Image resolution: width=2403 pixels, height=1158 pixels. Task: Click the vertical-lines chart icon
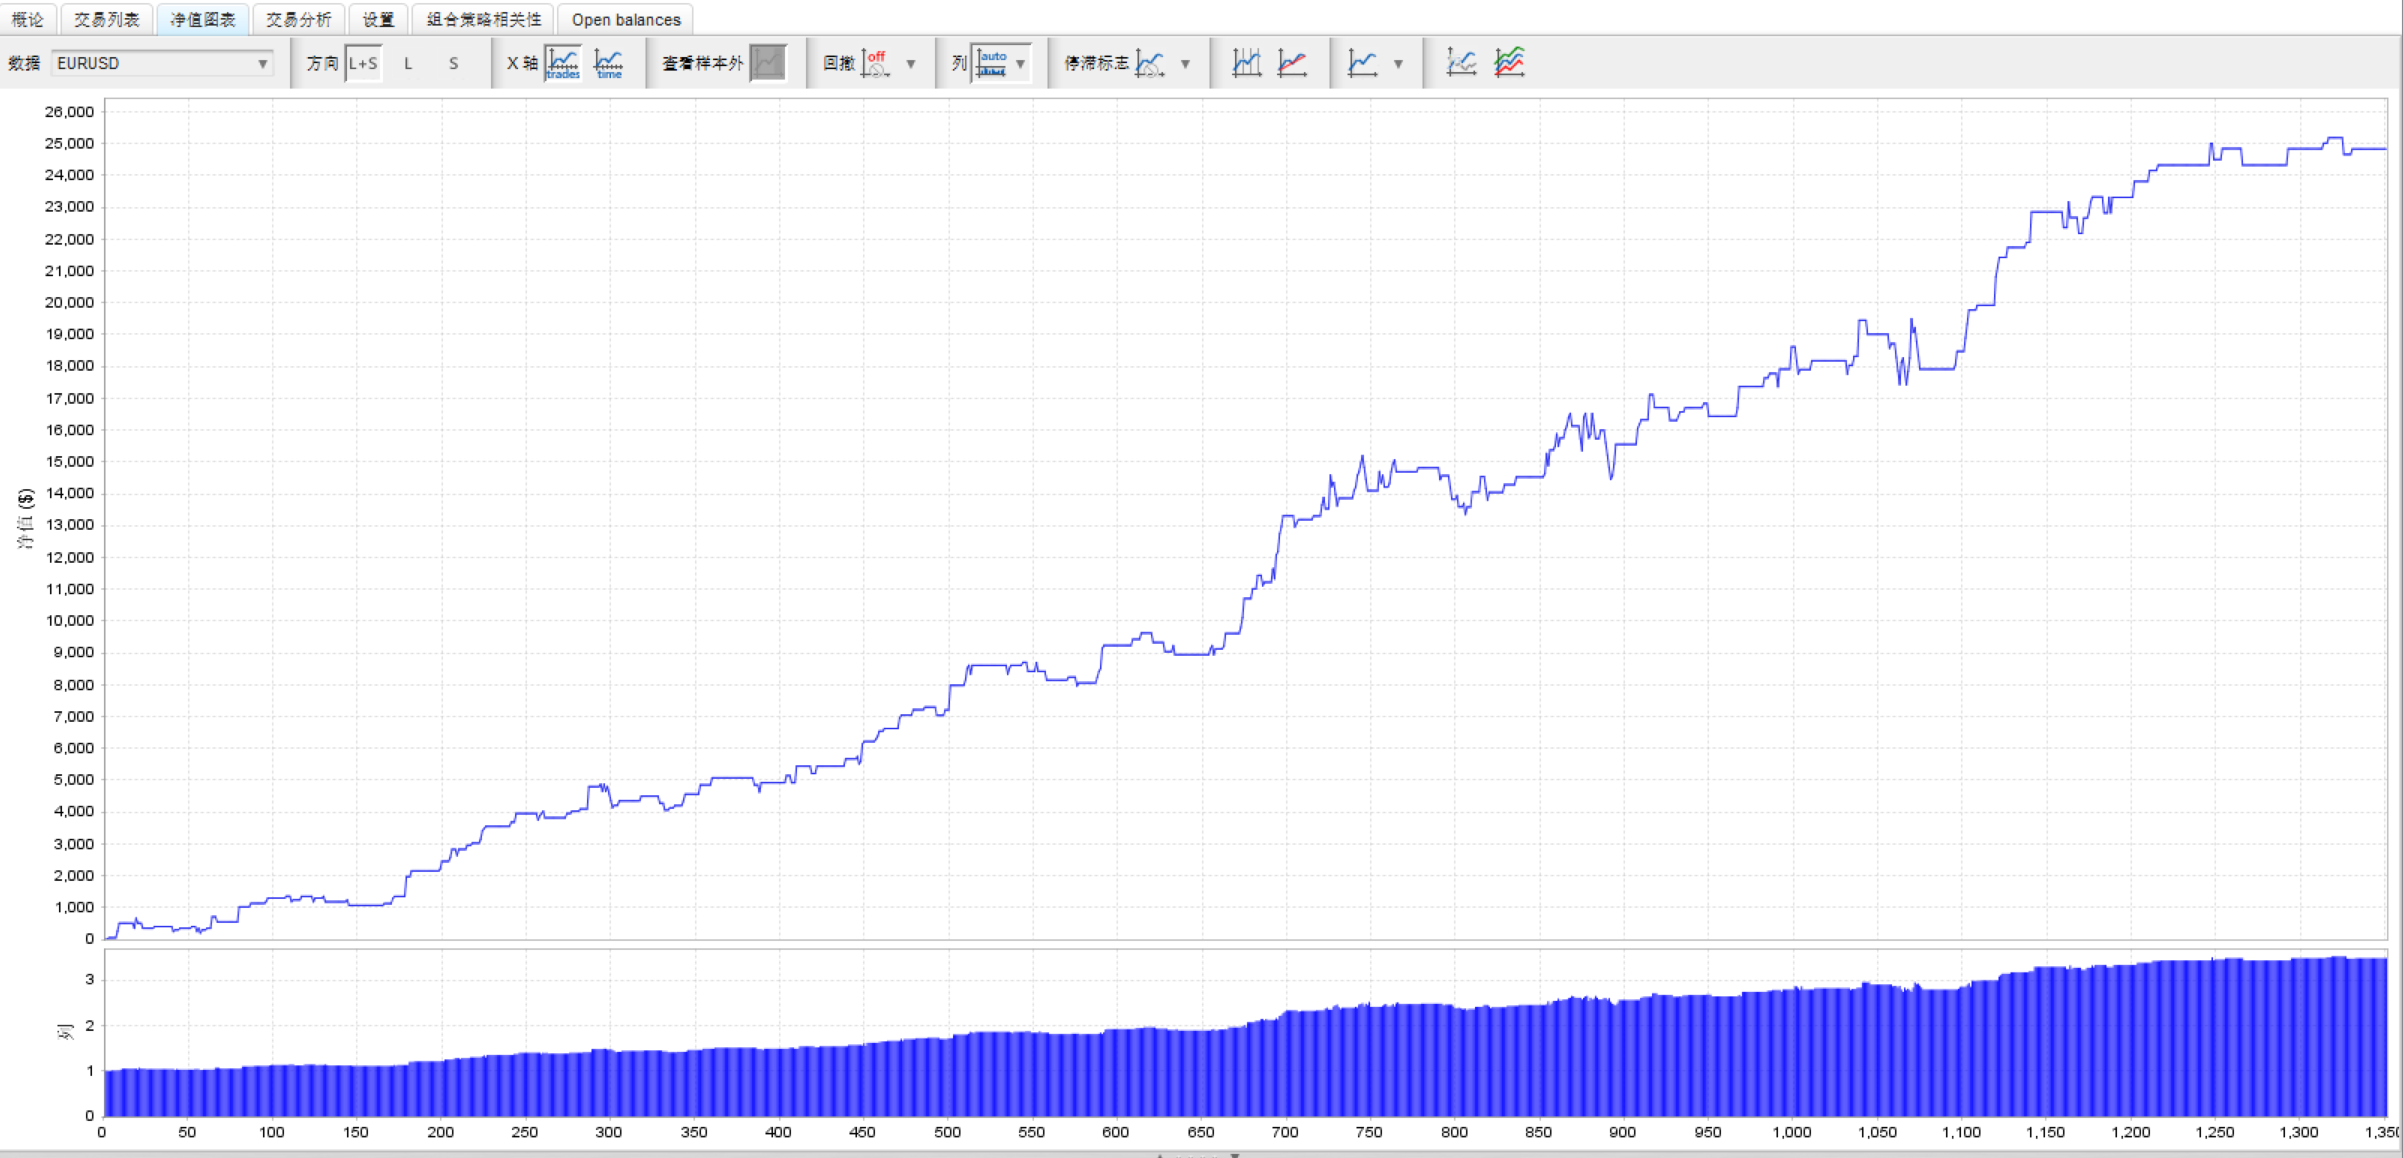click(x=1246, y=63)
